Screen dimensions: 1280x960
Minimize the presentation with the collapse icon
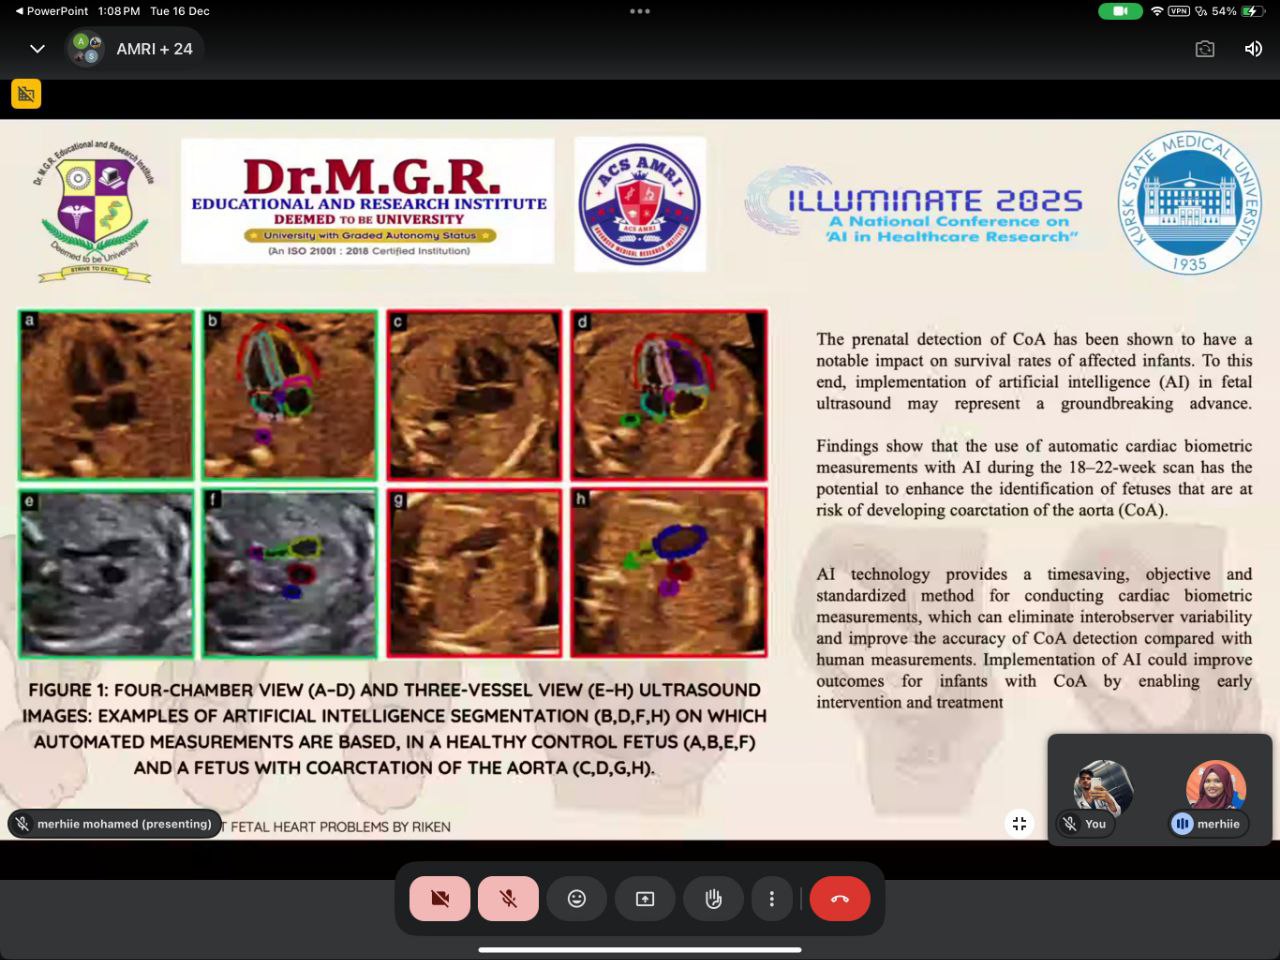point(1019,823)
